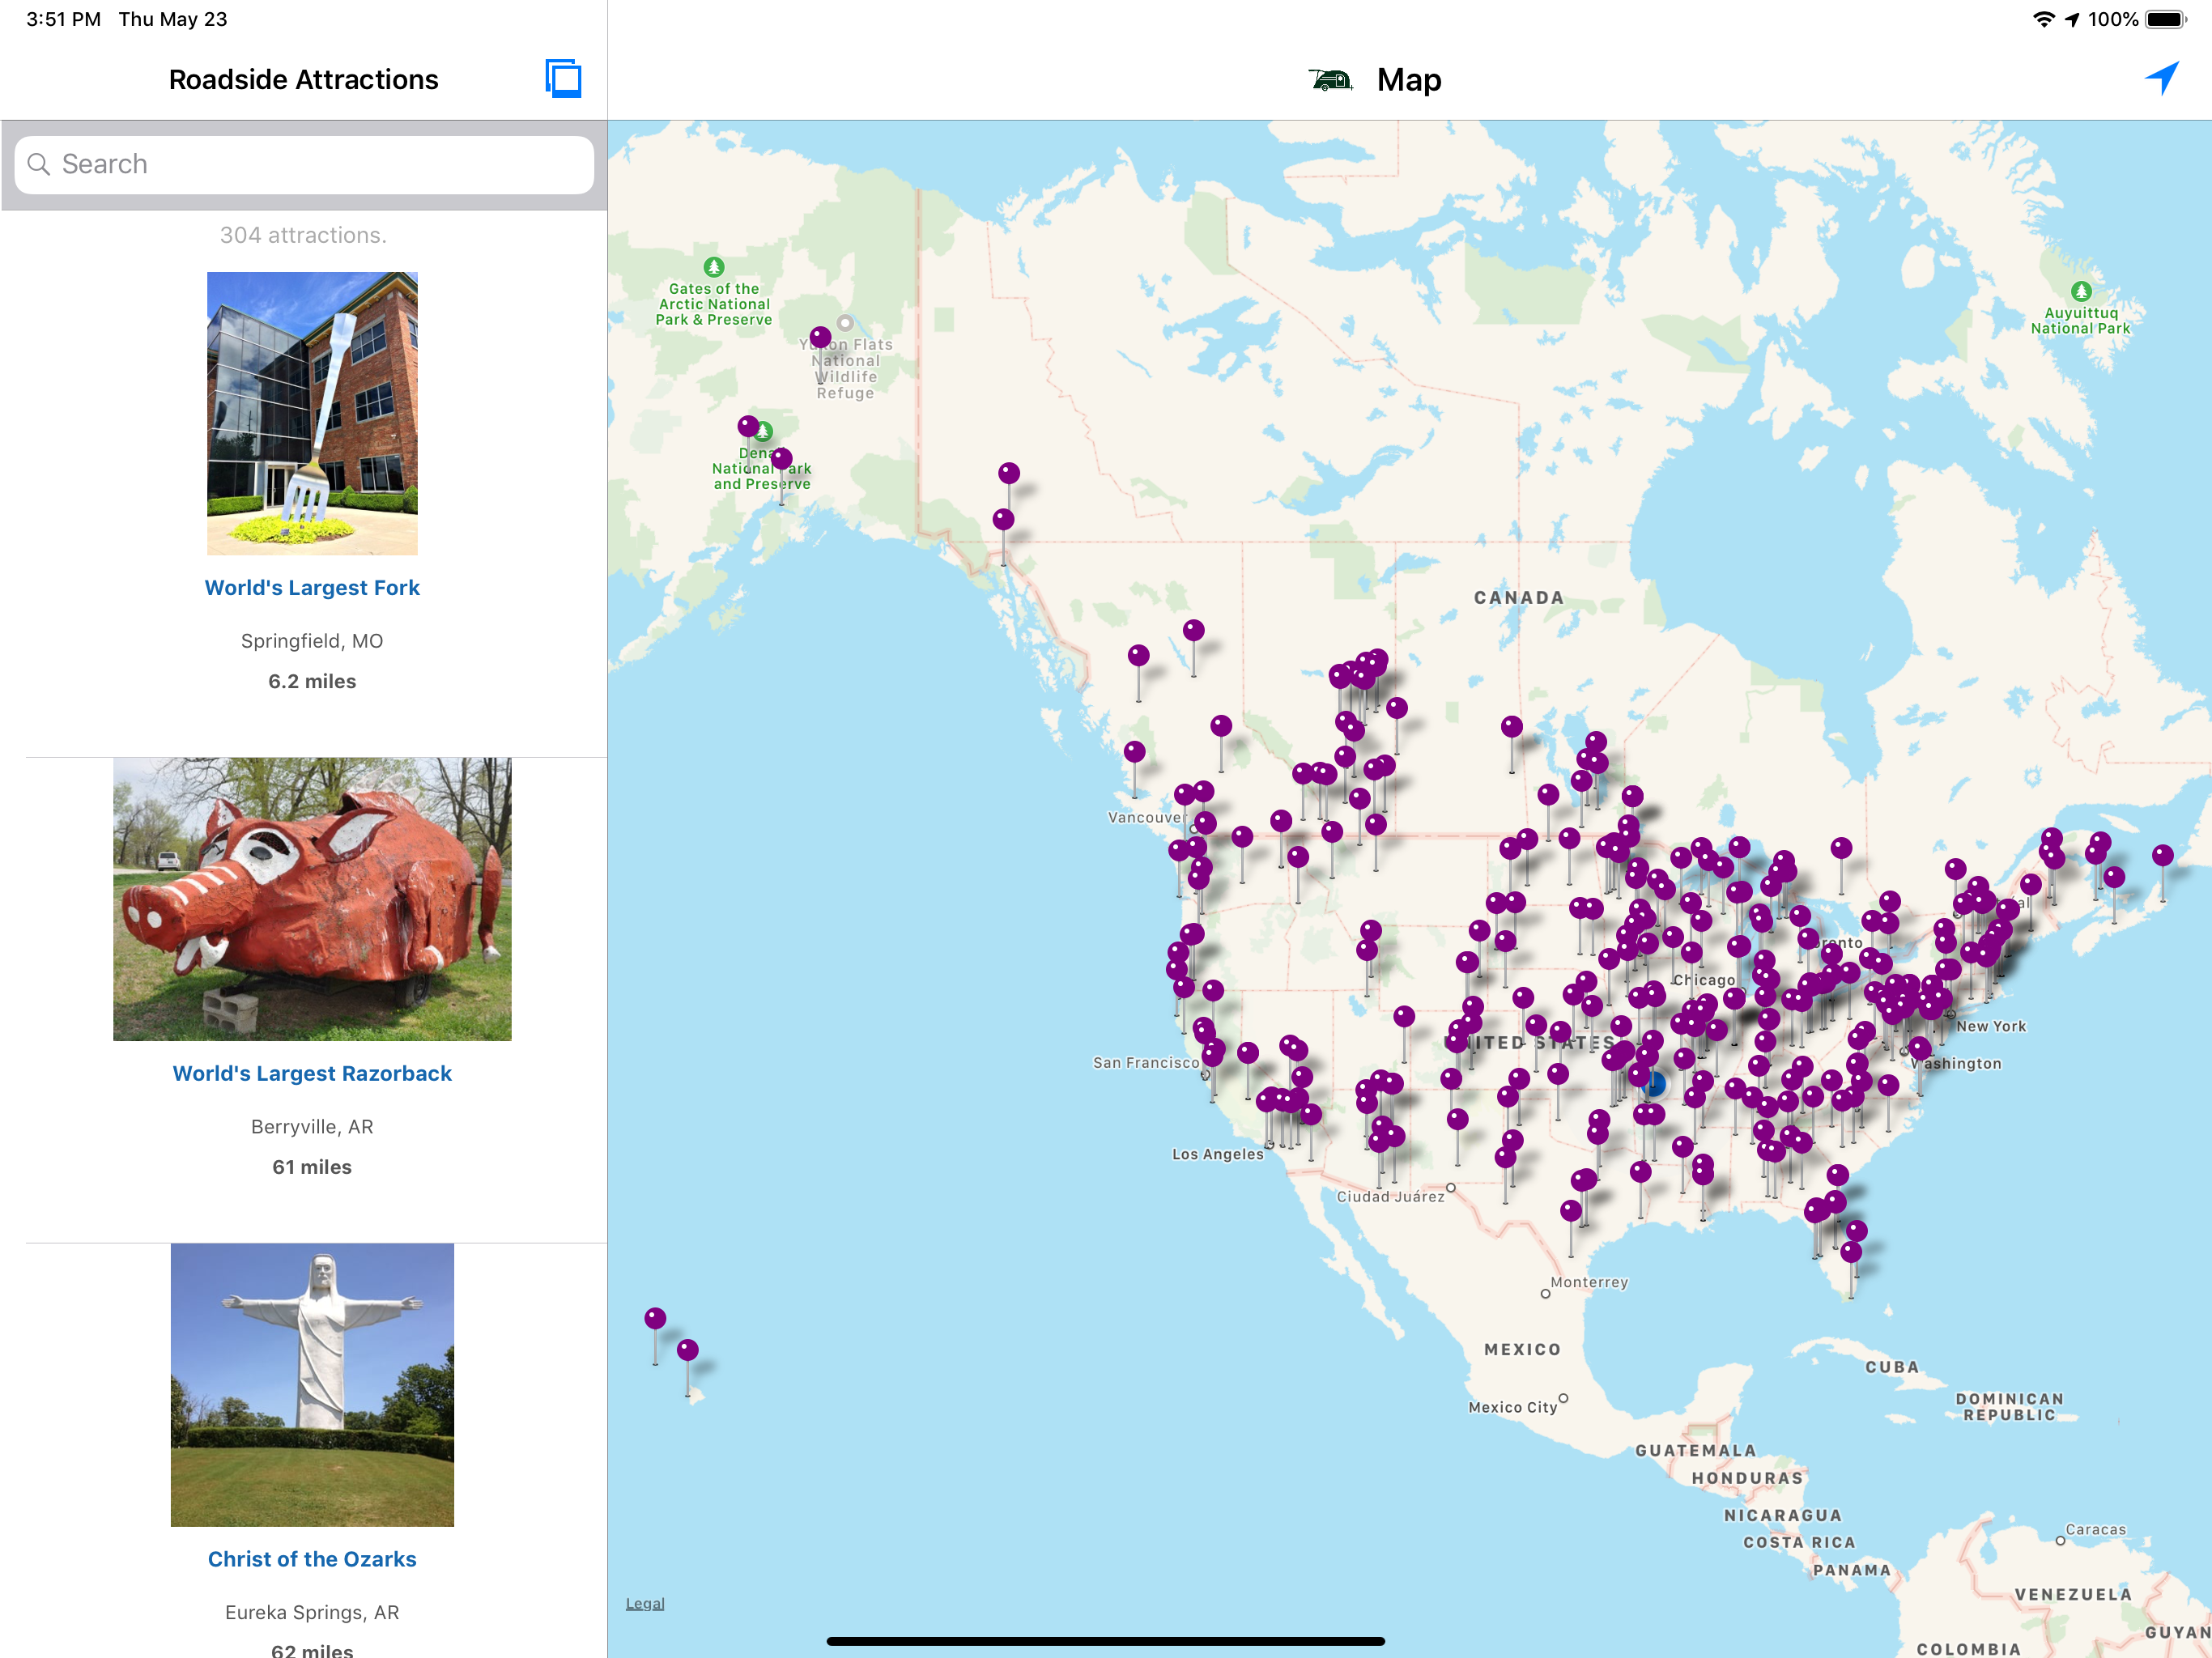Select the easternmost pin in Nova Scotia
The width and height of the screenshot is (2212, 1658).
click(2162, 856)
